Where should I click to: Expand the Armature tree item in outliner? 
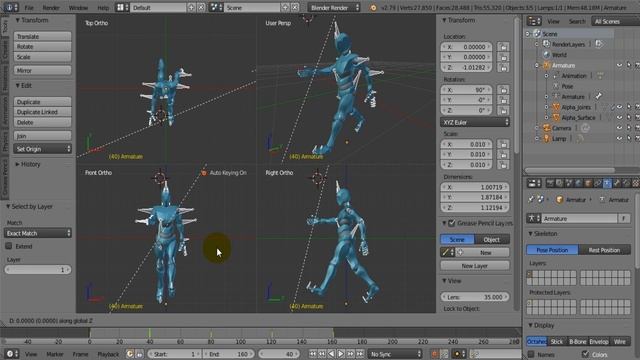[537, 65]
